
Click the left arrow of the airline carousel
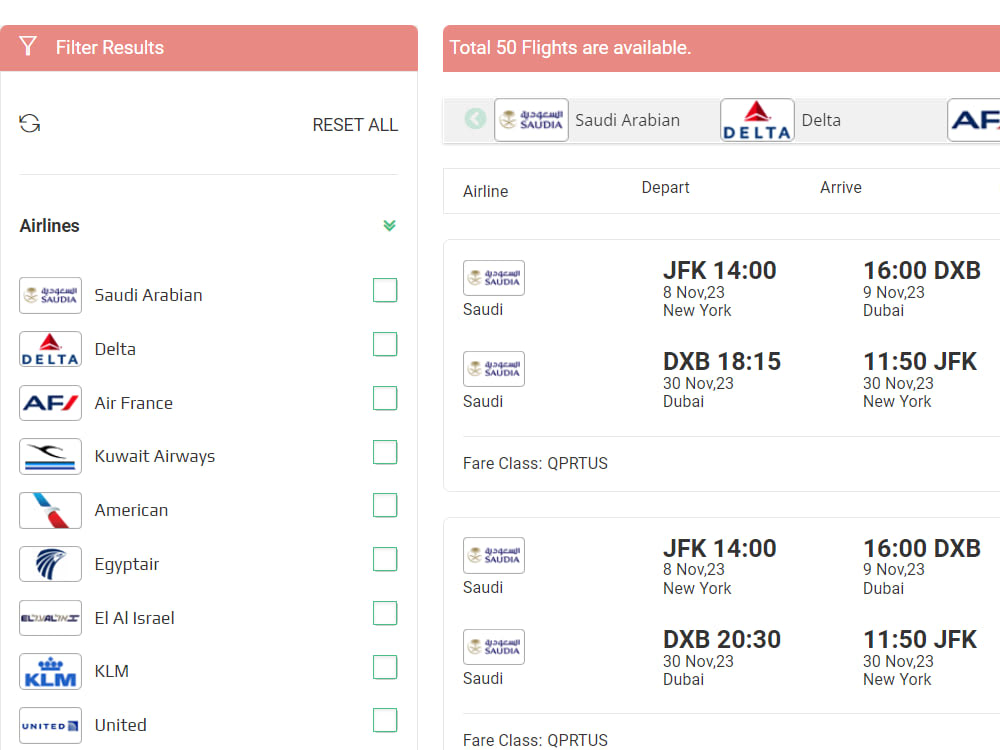tap(475, 118)
